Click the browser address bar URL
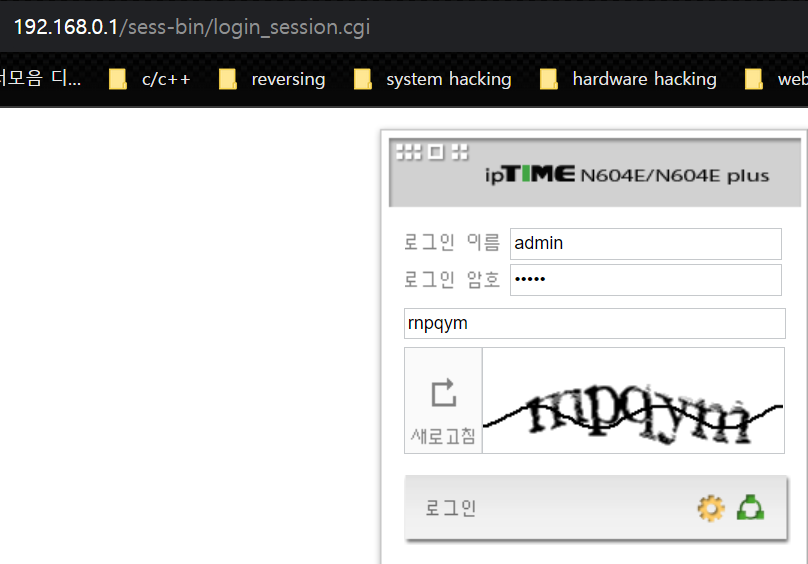This screenshot has width=808, height=564. tap(192, 27)
